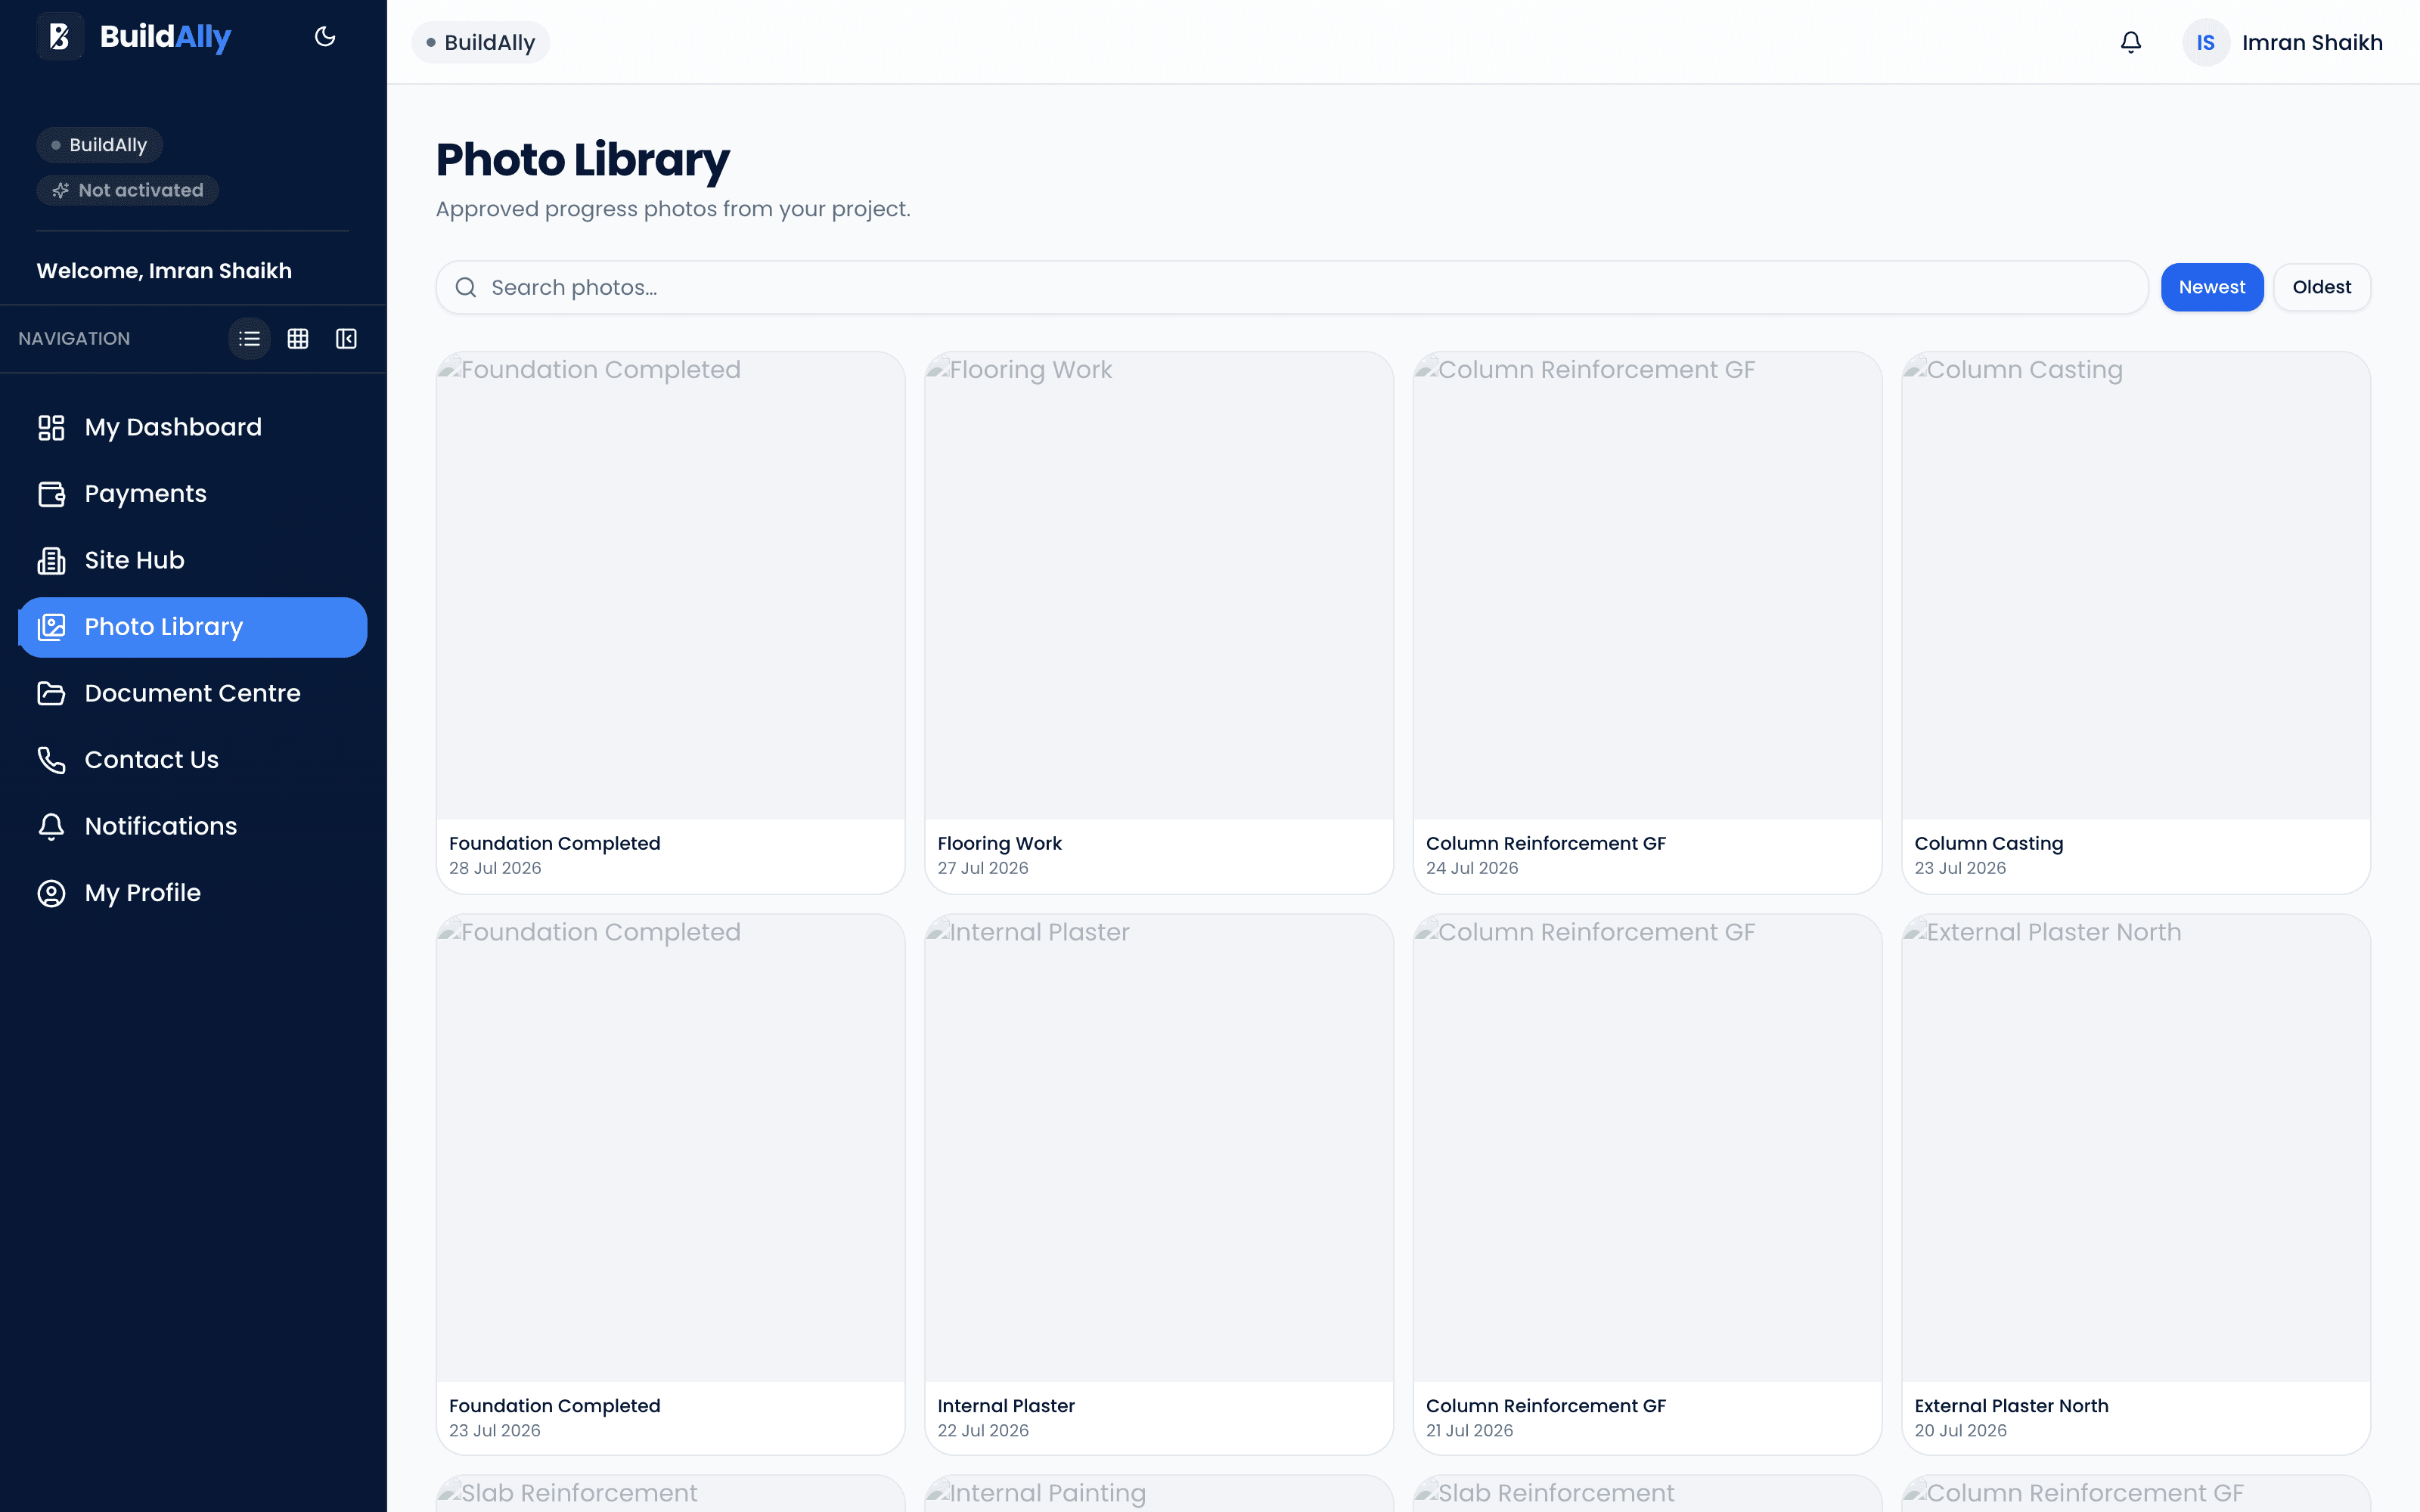Open My Dashboard page

click(193, 428)
